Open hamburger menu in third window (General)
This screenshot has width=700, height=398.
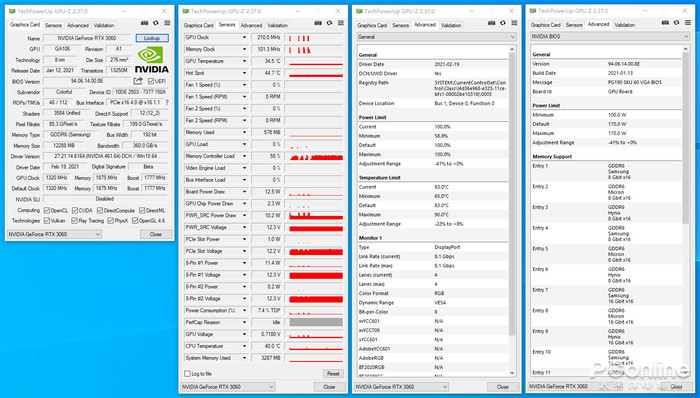click(x=514, y=23)
